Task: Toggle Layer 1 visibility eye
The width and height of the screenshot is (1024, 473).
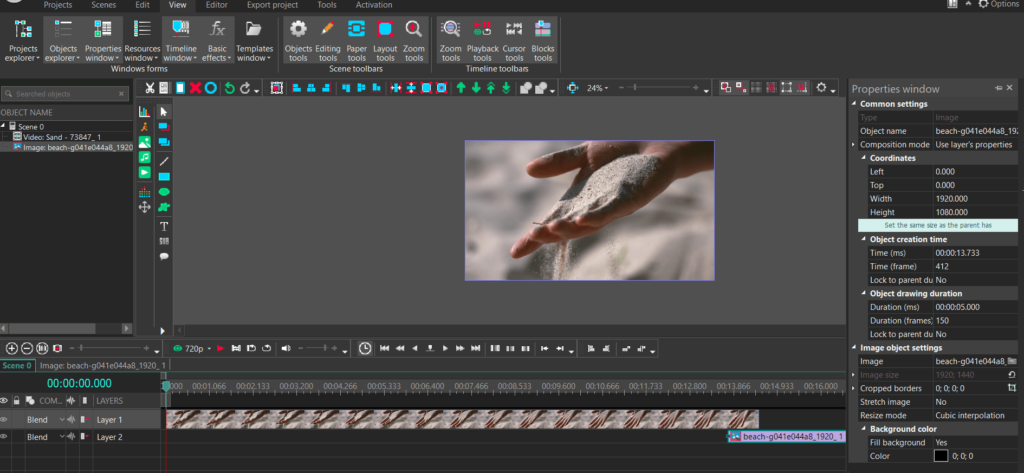Action: (4, 419)
